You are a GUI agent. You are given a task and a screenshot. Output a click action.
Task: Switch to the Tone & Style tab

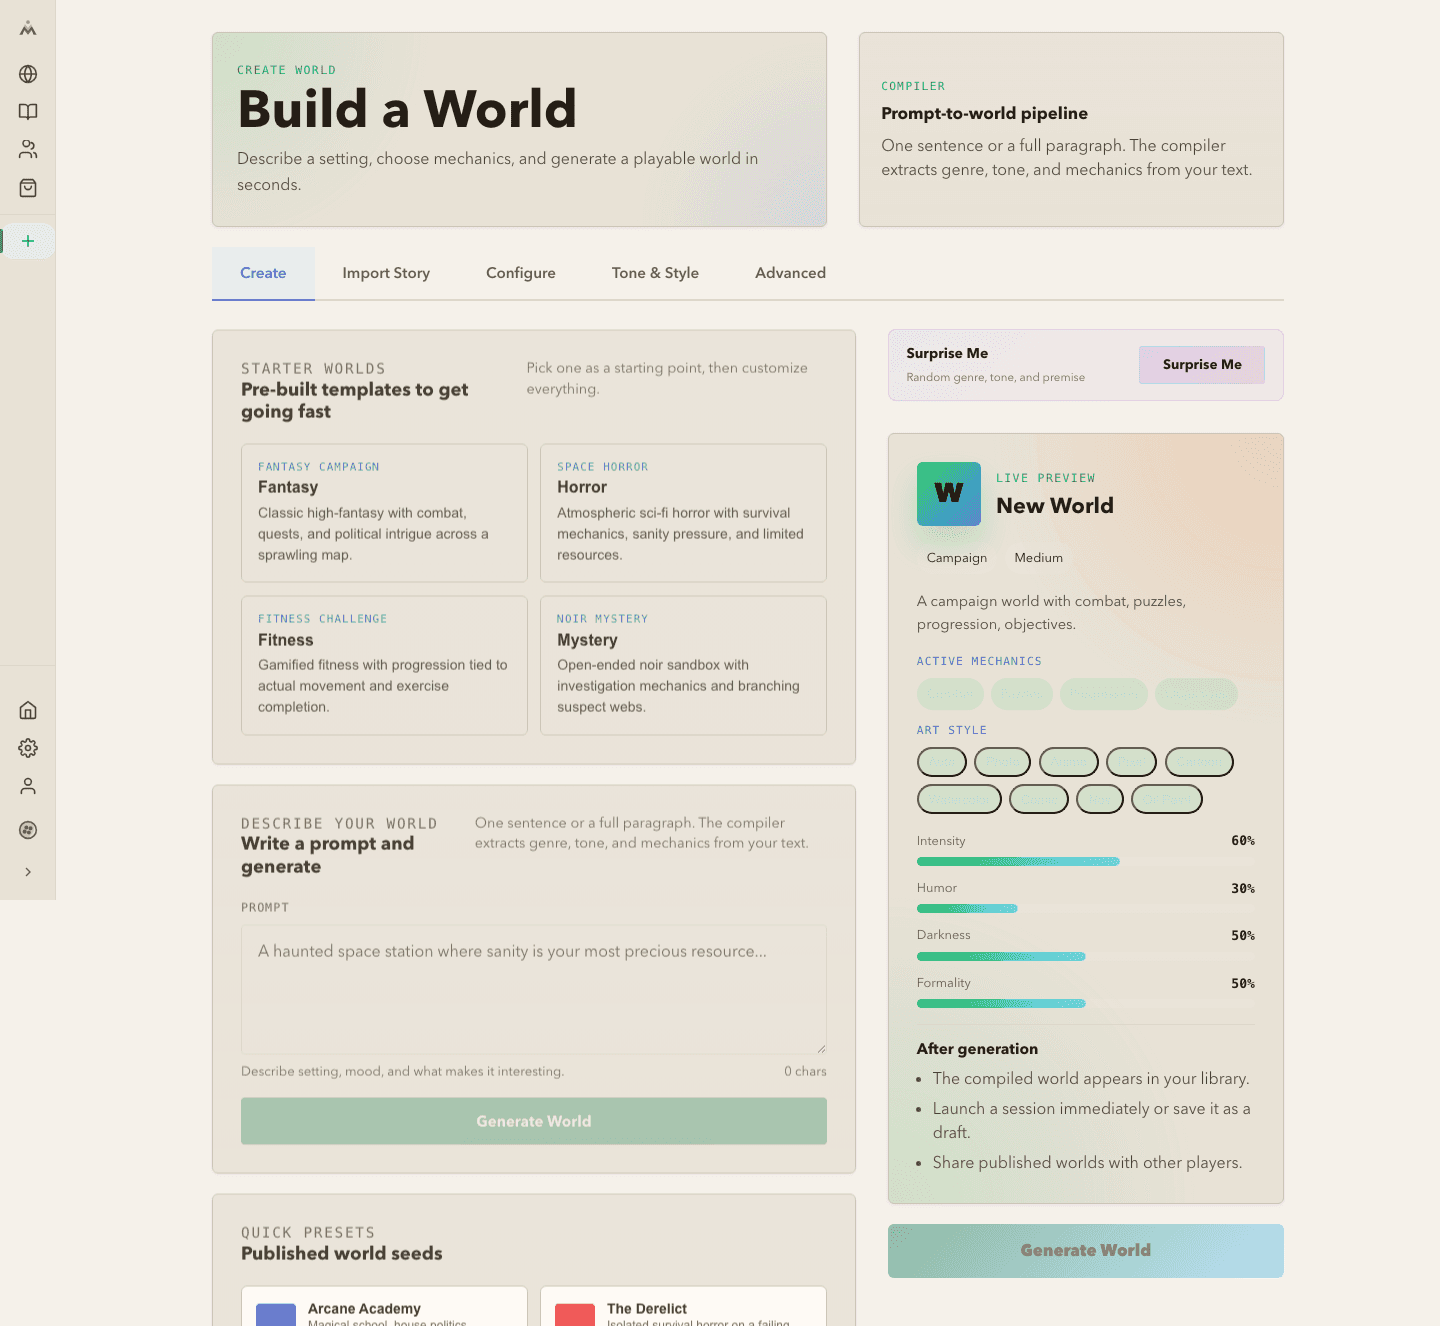[x=655, y=273]
